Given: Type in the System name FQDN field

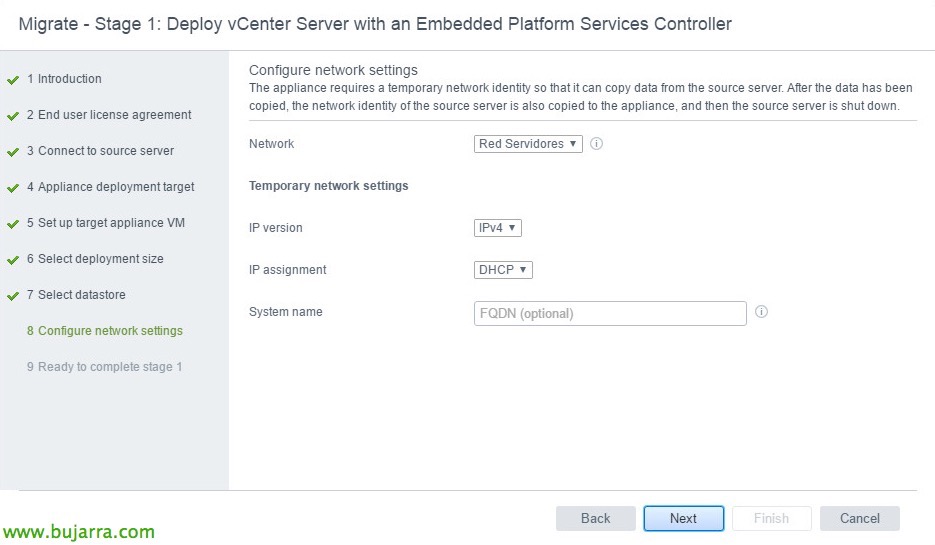Looking at the screenshot, I should pyautogui.click(x=610, y=314).
